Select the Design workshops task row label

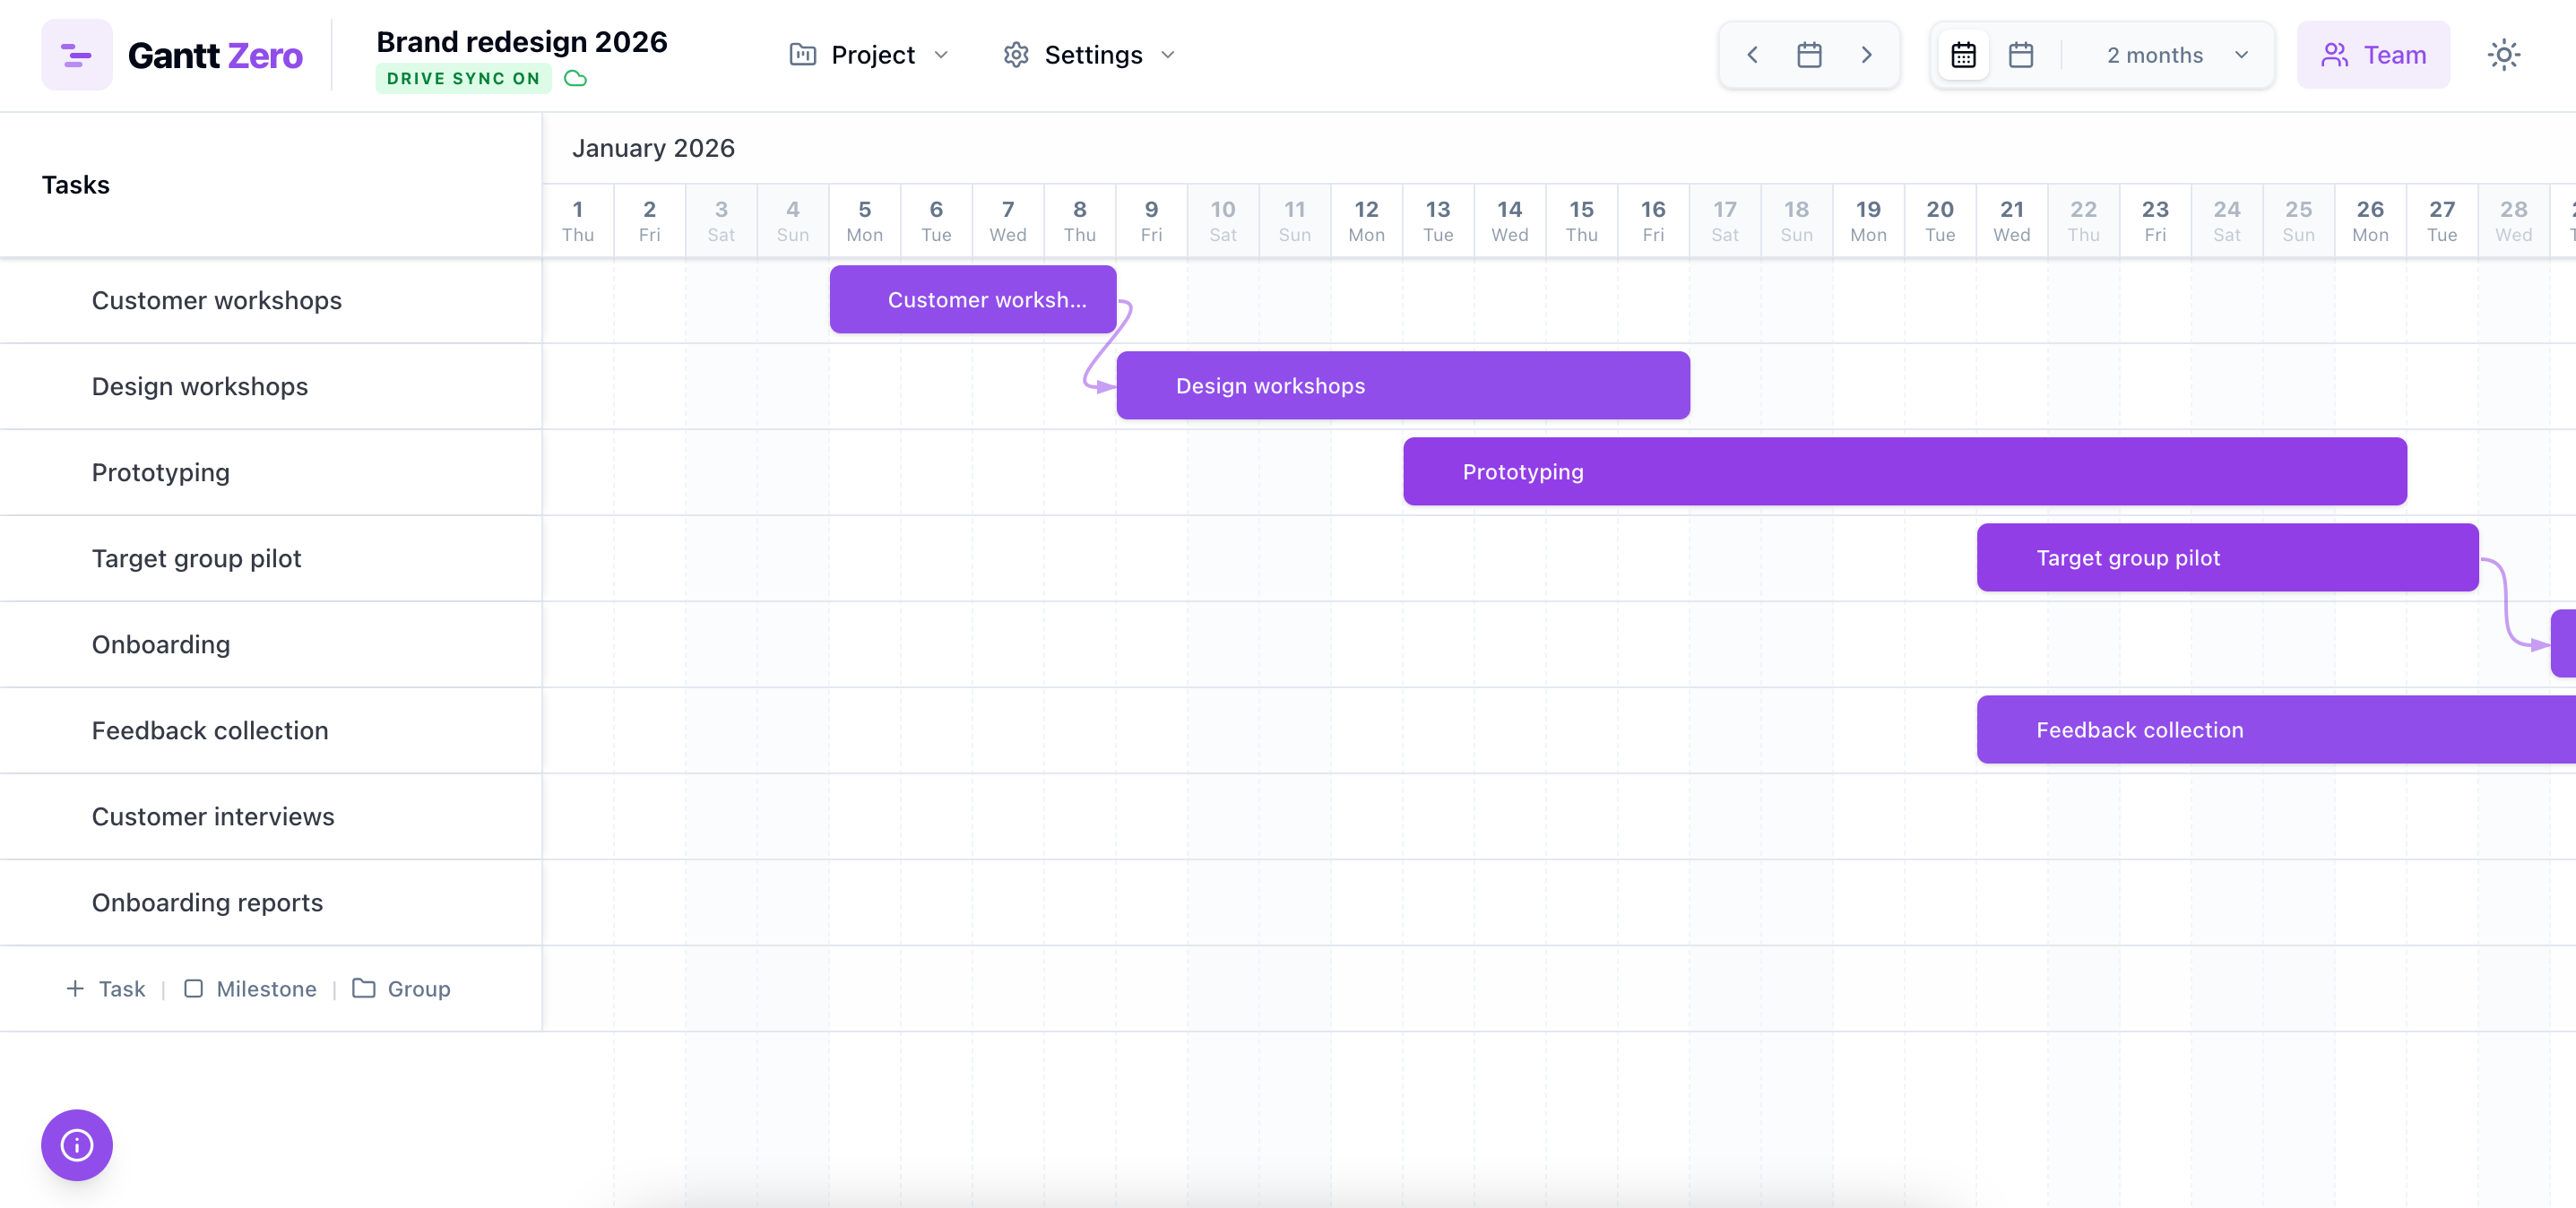199,386
